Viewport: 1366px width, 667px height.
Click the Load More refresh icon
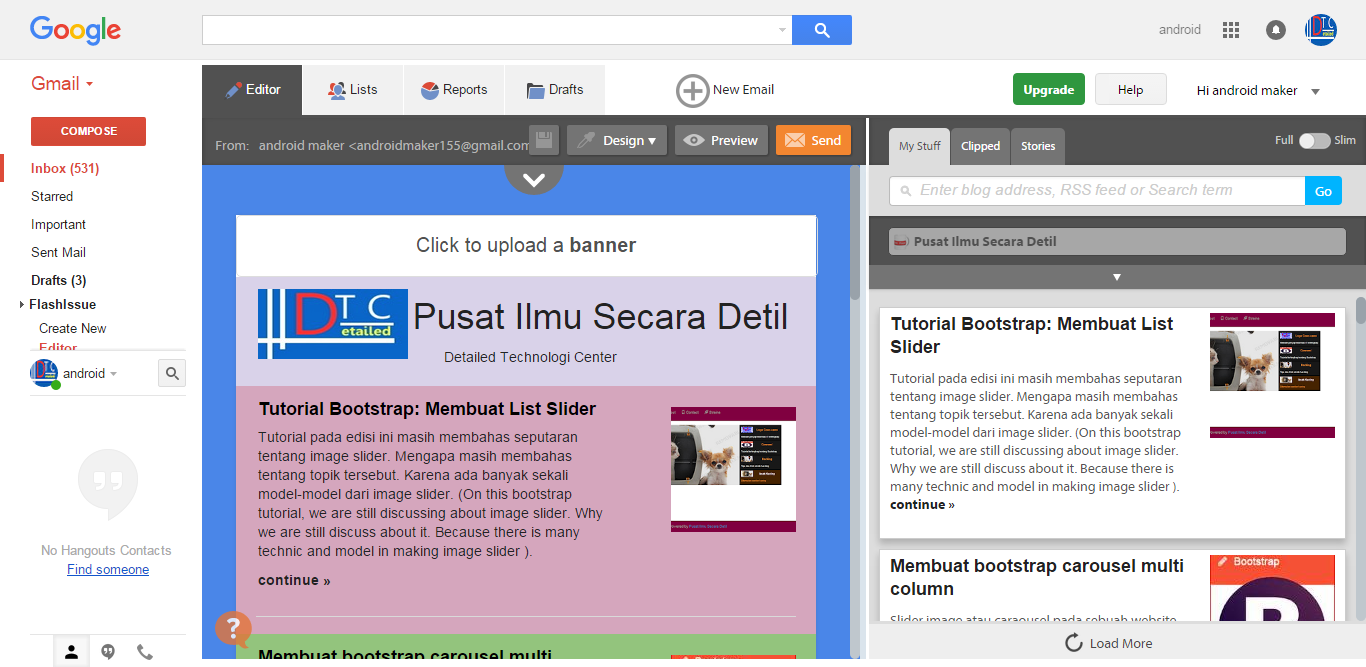coord(1074,643)
